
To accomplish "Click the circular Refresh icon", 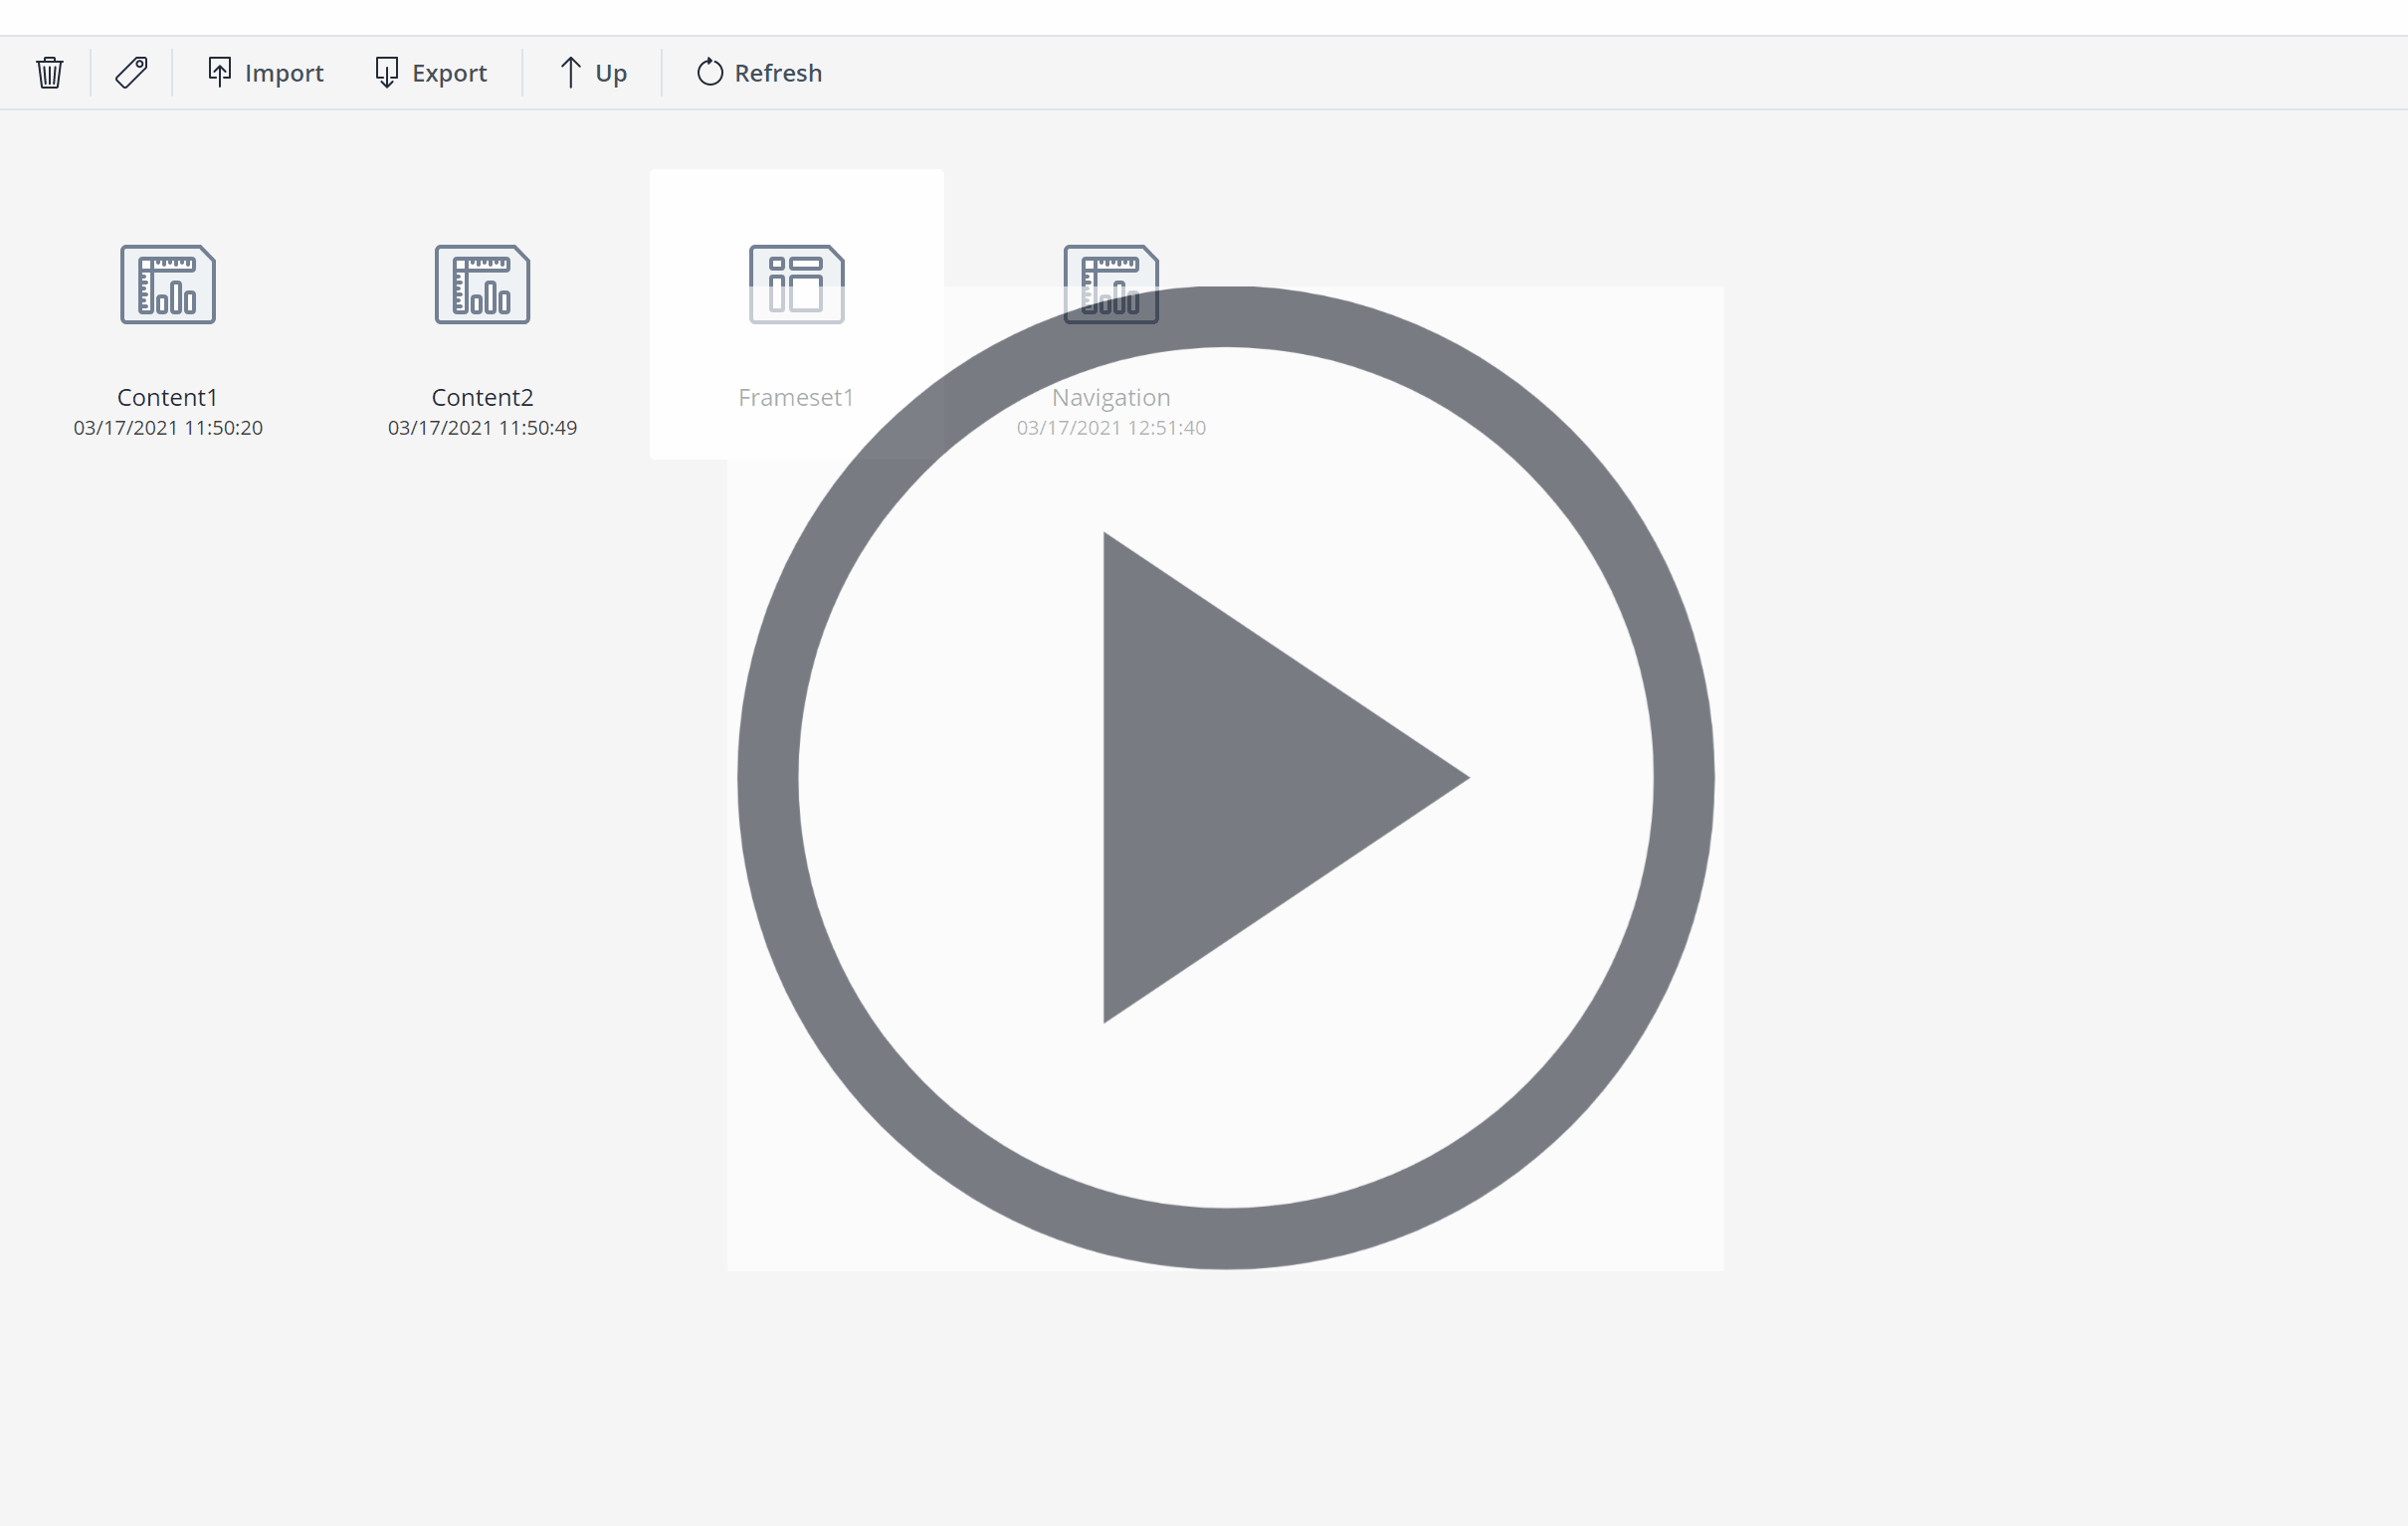I will (x=710, y=72).
